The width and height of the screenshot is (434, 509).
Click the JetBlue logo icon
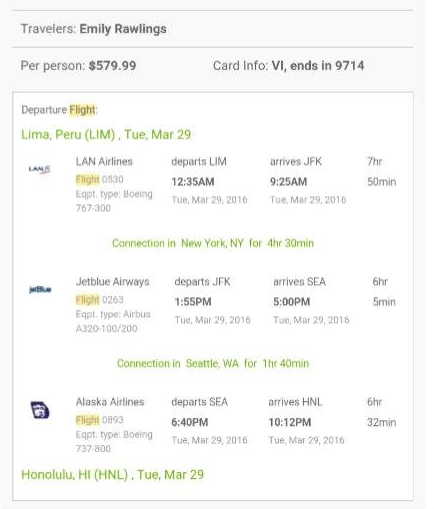click(40, 289)
